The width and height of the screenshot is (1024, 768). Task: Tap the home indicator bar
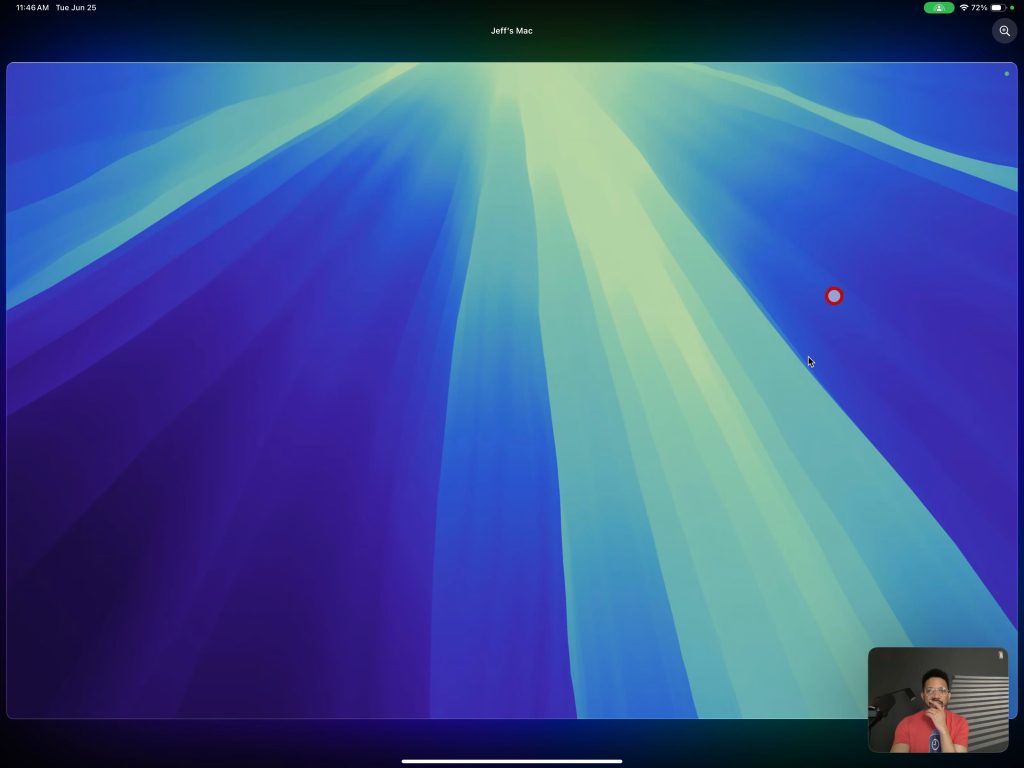(x=511, y=761)
